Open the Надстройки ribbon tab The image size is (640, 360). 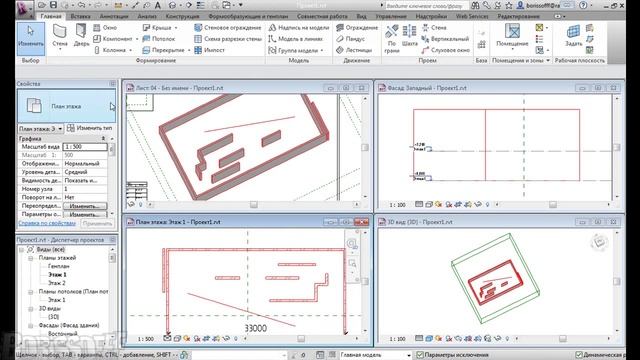pos(431,16)
